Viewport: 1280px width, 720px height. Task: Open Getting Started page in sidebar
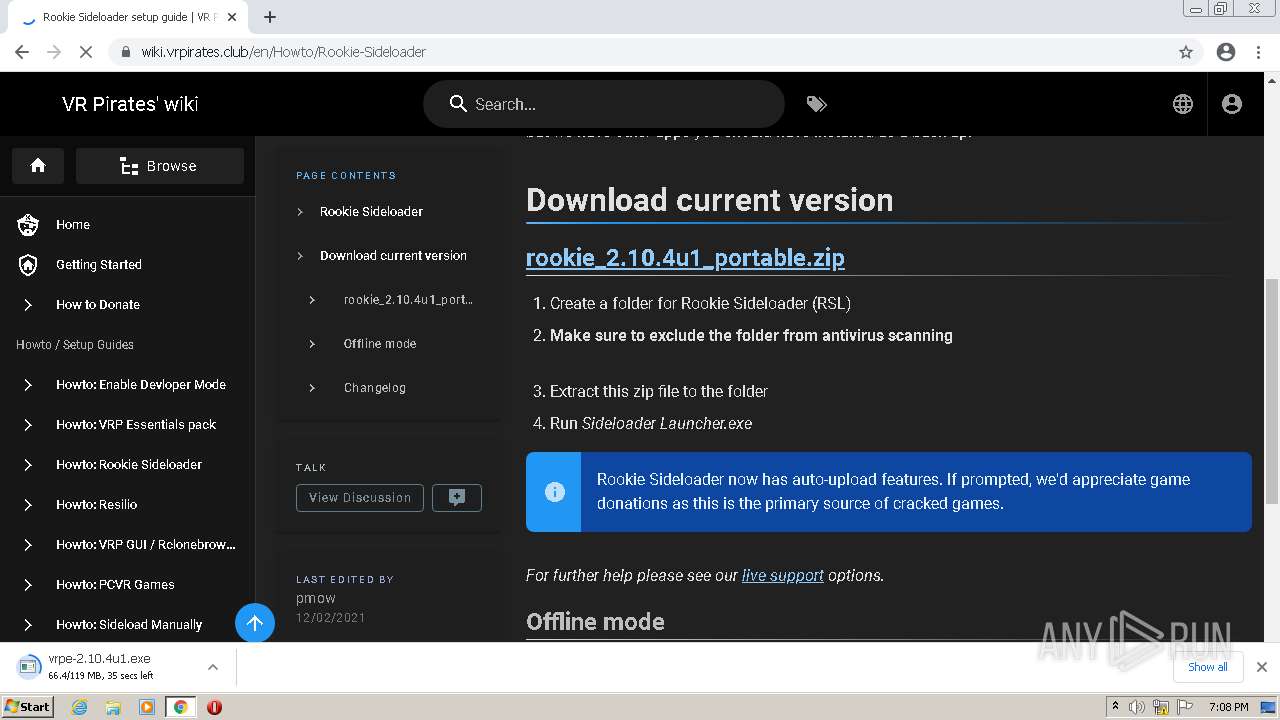click(x=99, y=265)
